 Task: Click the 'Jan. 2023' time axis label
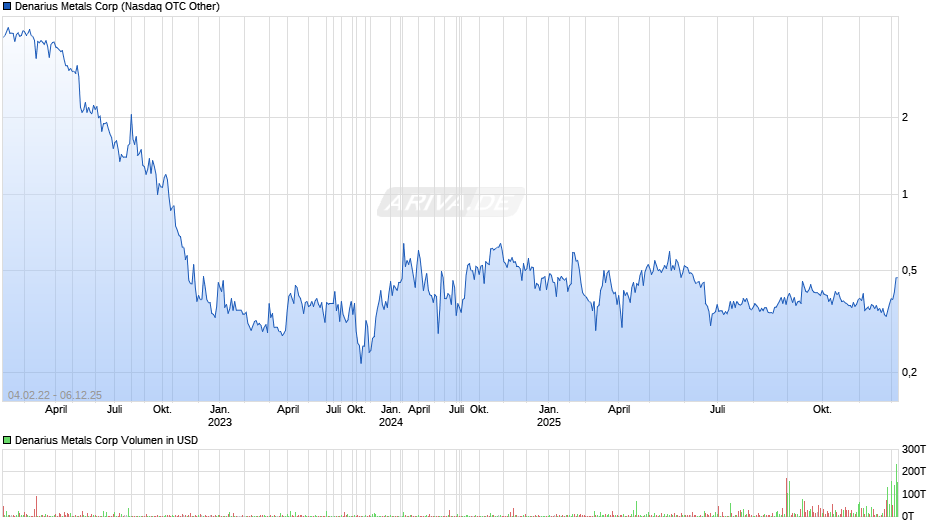(219, 416)
